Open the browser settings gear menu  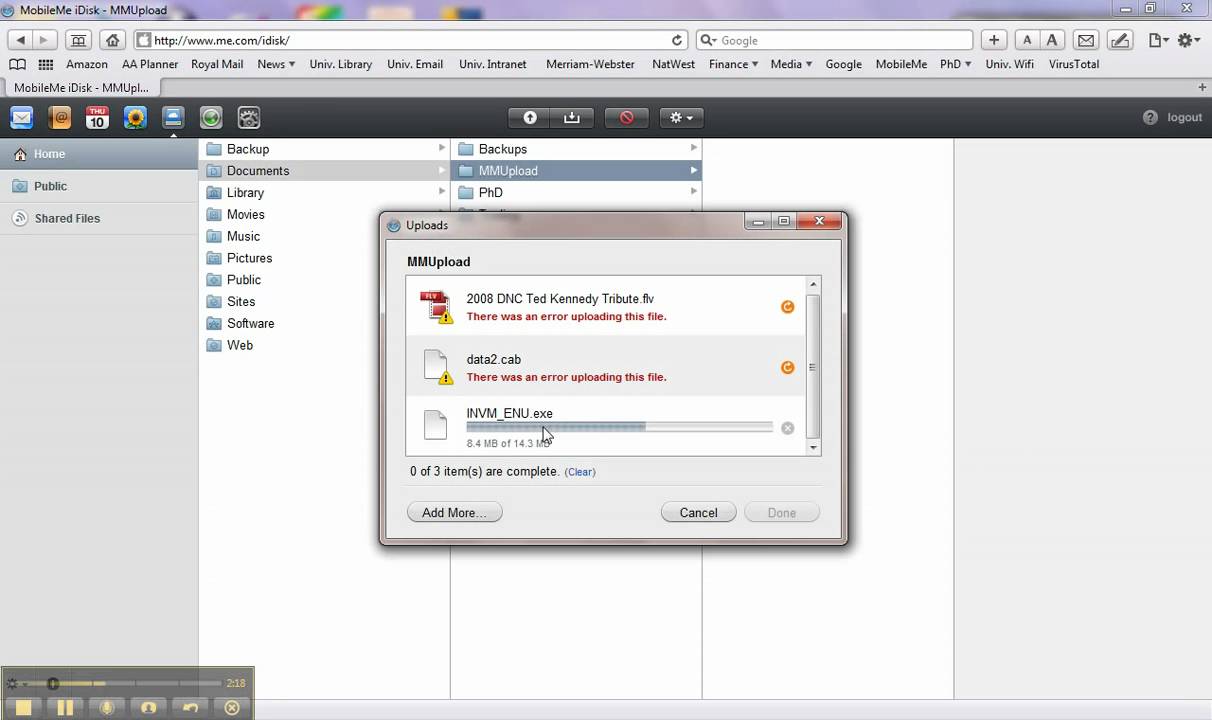click(1189, 40)
